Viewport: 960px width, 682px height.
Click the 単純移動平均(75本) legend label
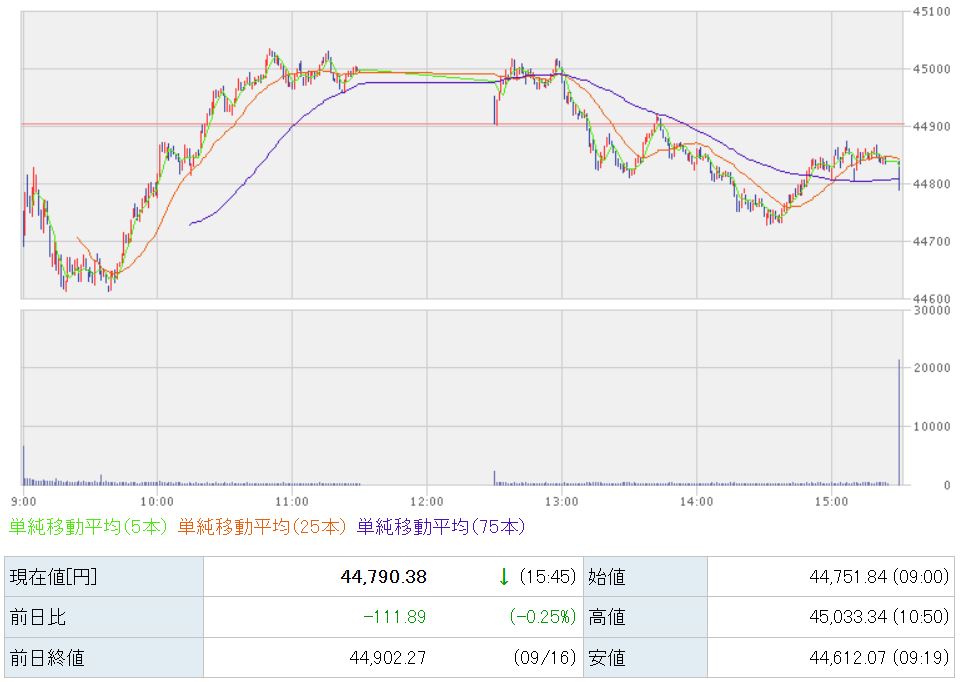(x=441, y=526)
